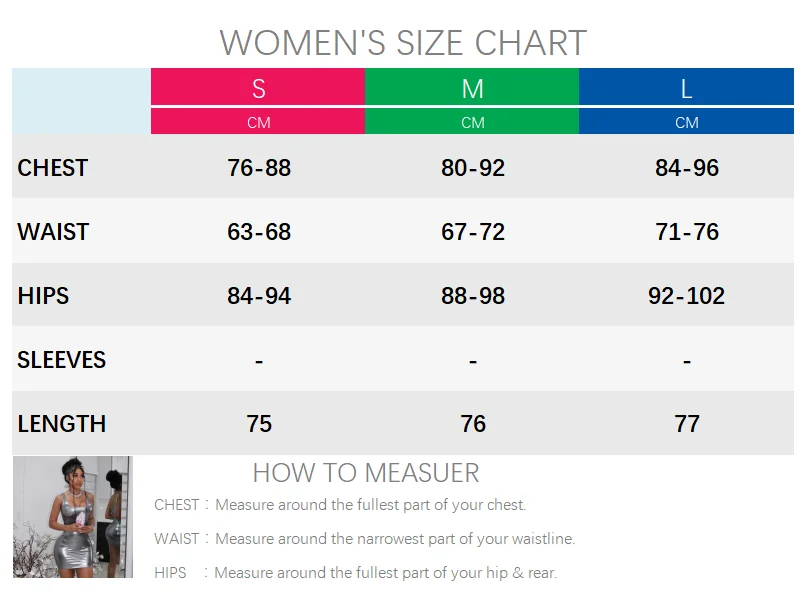Click the S chest value 76-88
Image resolution: width=806 pixels, height=607 pixels.
pos(259,168)
